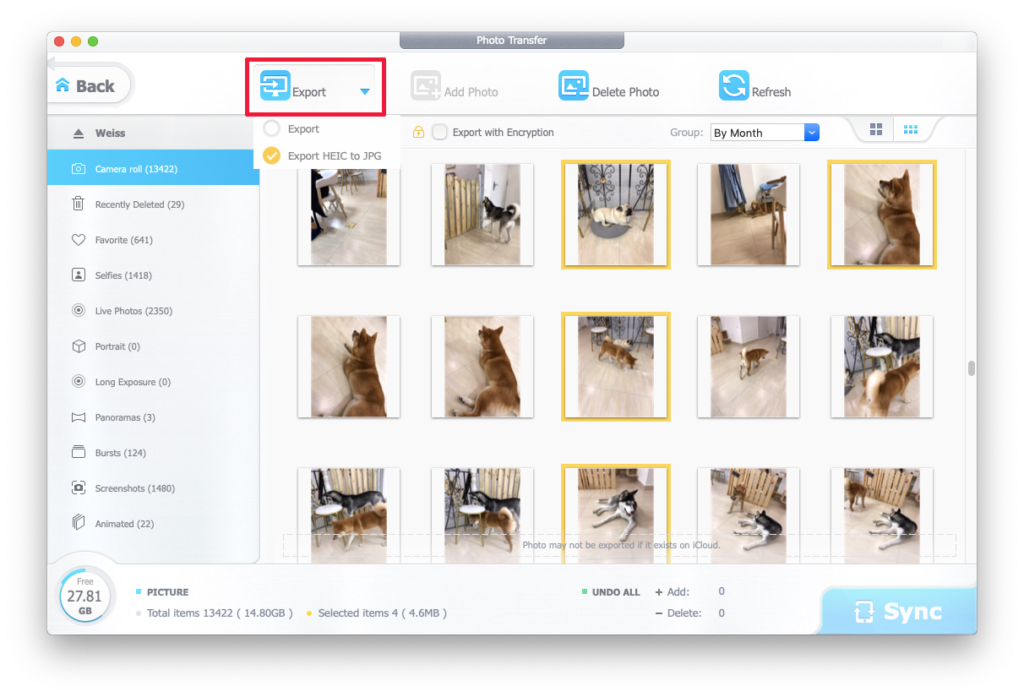Click the Refresh icon
Viewport: 1024px width, 697px height.
(x=733, y=87)
